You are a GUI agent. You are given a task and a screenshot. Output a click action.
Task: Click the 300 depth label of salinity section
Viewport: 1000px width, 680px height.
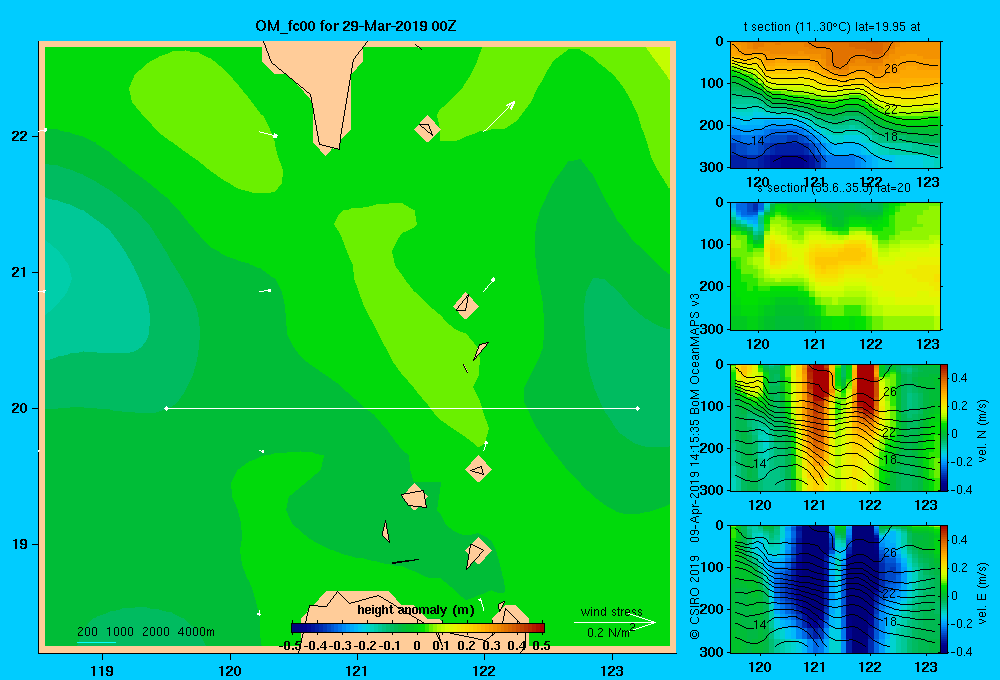[712, 329]
